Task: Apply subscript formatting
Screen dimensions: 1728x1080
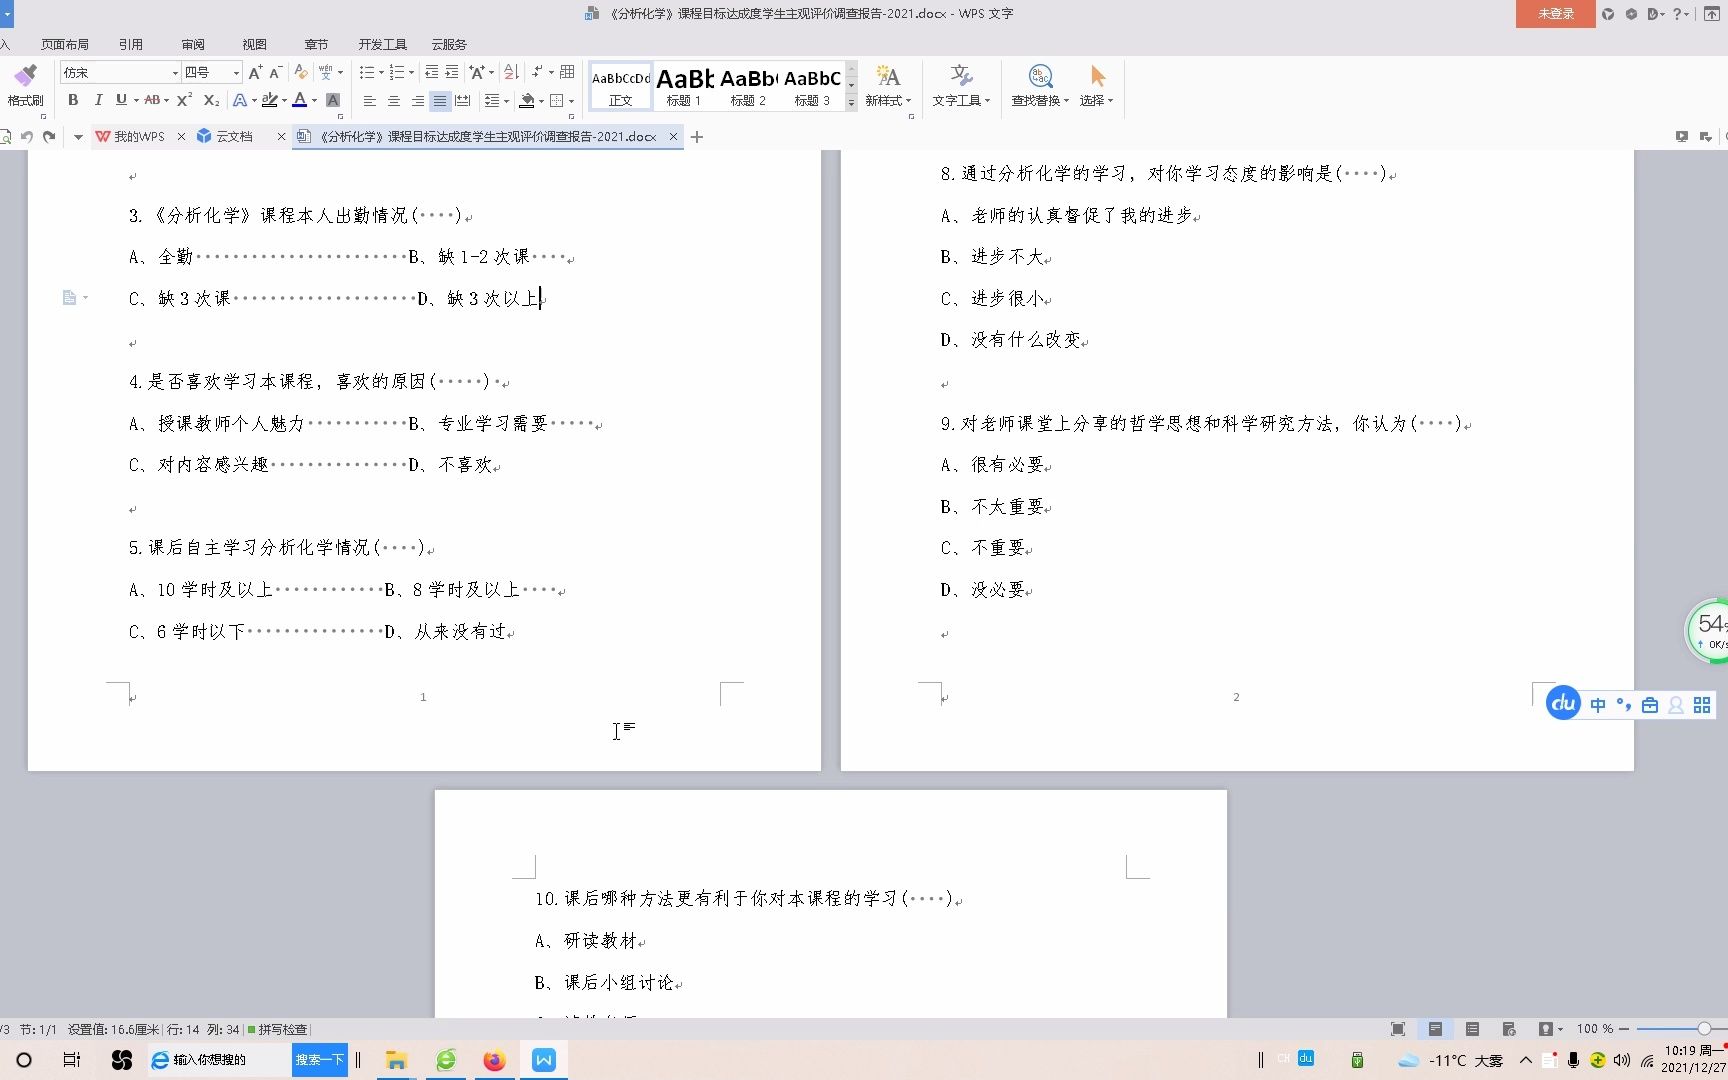Action: tap(210, 100)
